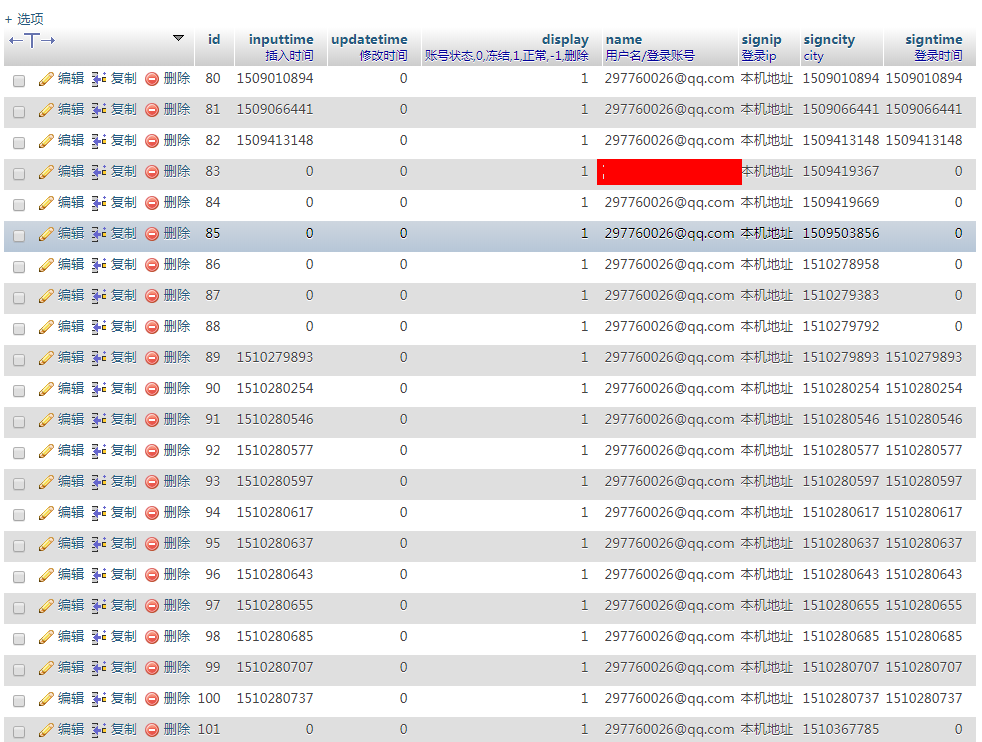
Task: Click the red delete icon in row id 91
Action: coord(152,420)
